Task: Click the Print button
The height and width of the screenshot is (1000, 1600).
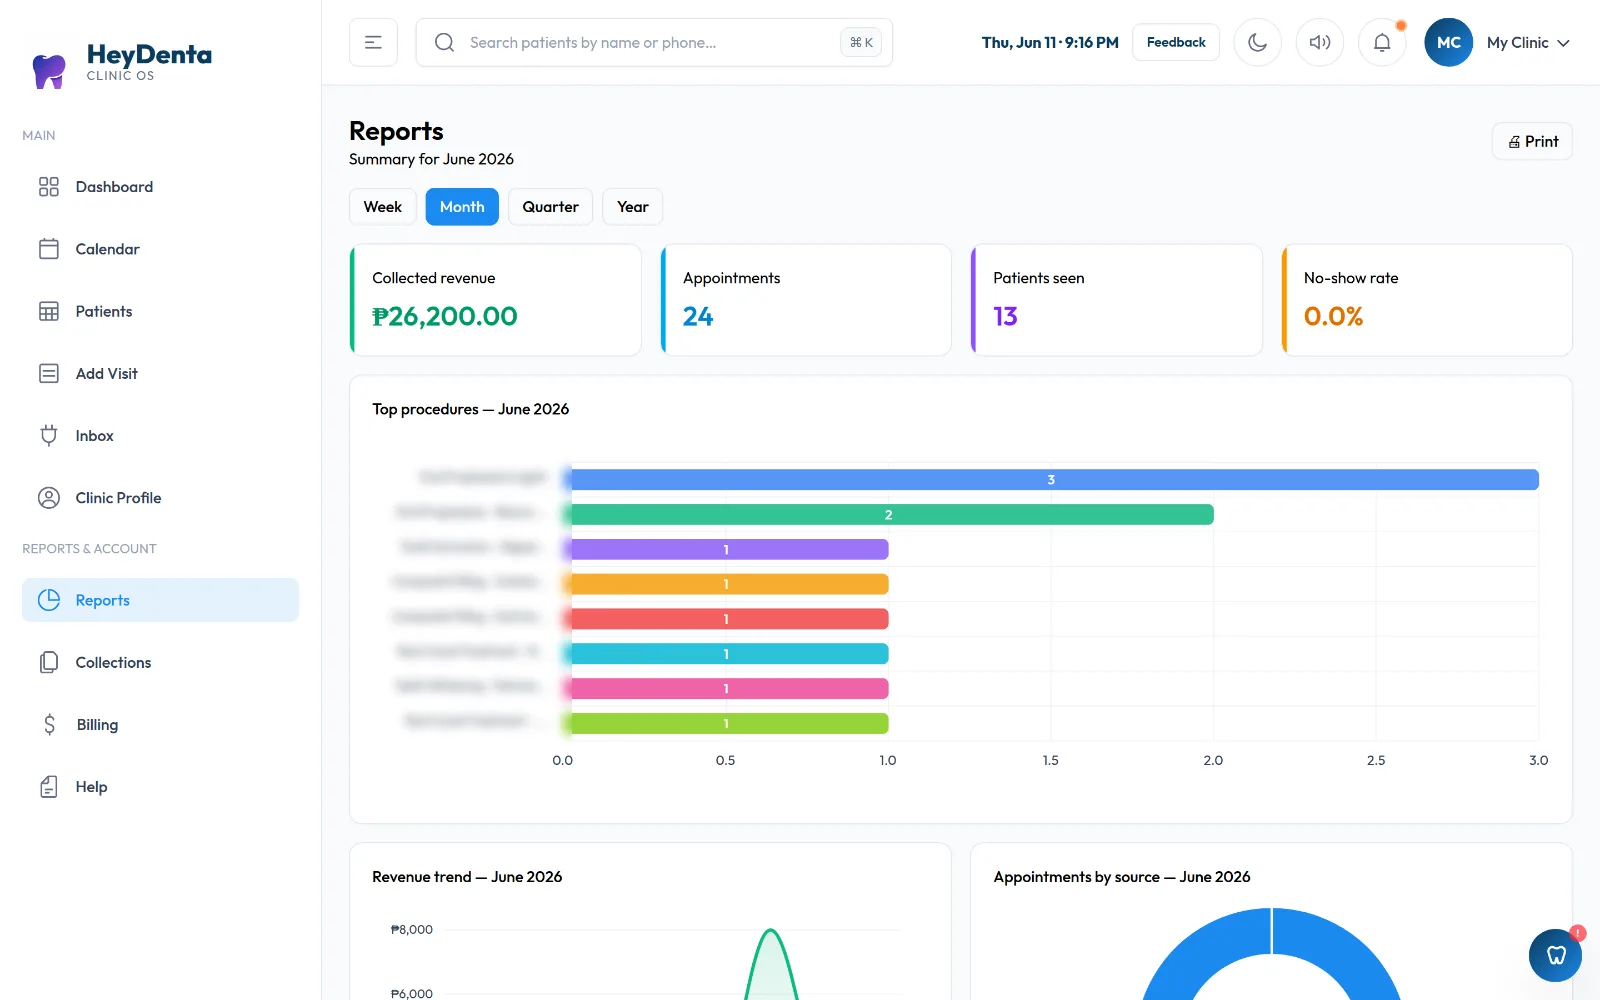Action: tap(1532, 141)
